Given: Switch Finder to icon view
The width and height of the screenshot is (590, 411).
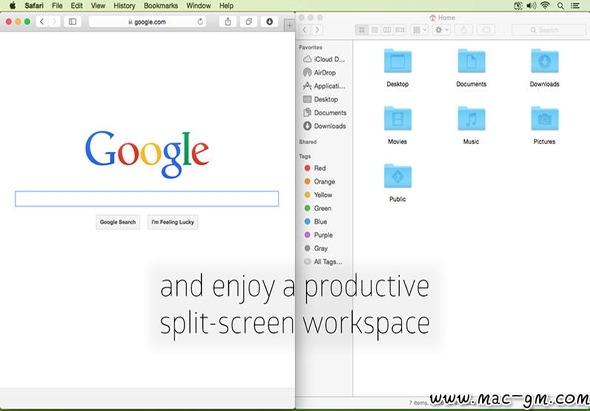Looking at the screenshot, I should click(362, 30).
